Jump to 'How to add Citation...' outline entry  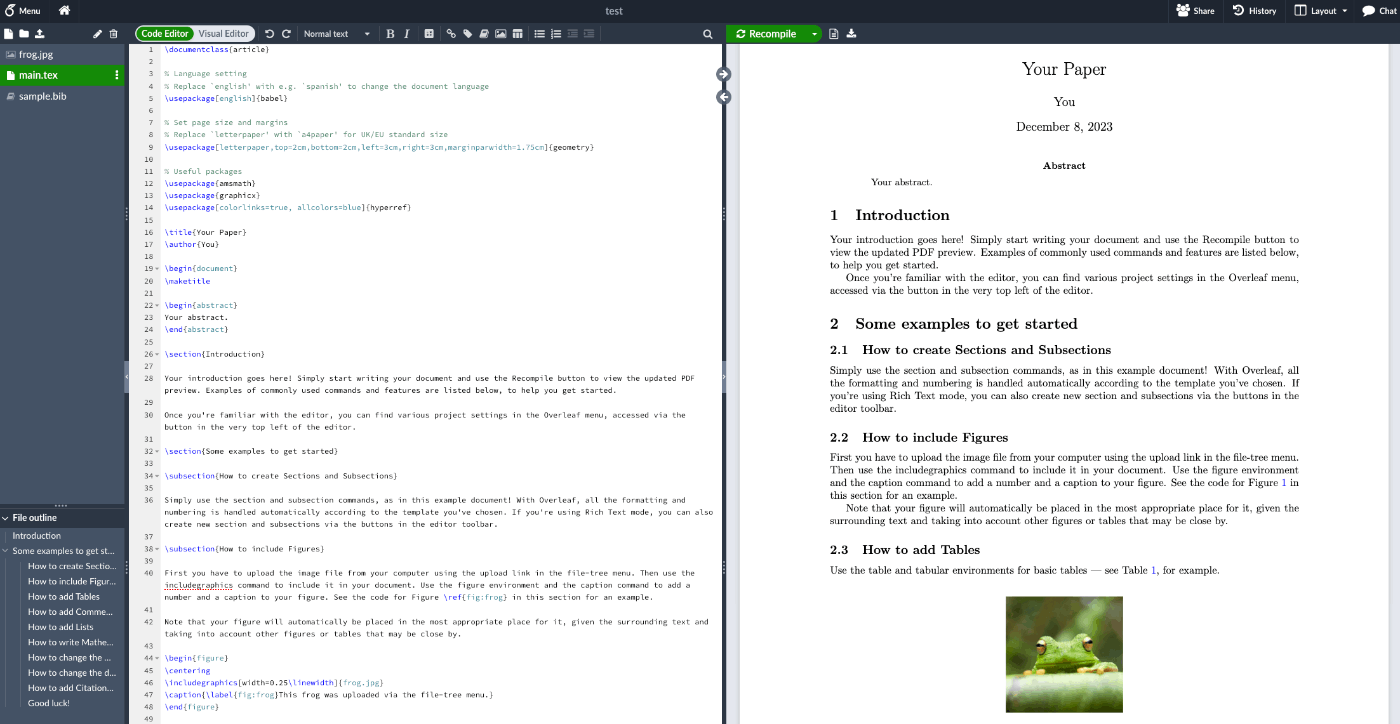(70, 688)
